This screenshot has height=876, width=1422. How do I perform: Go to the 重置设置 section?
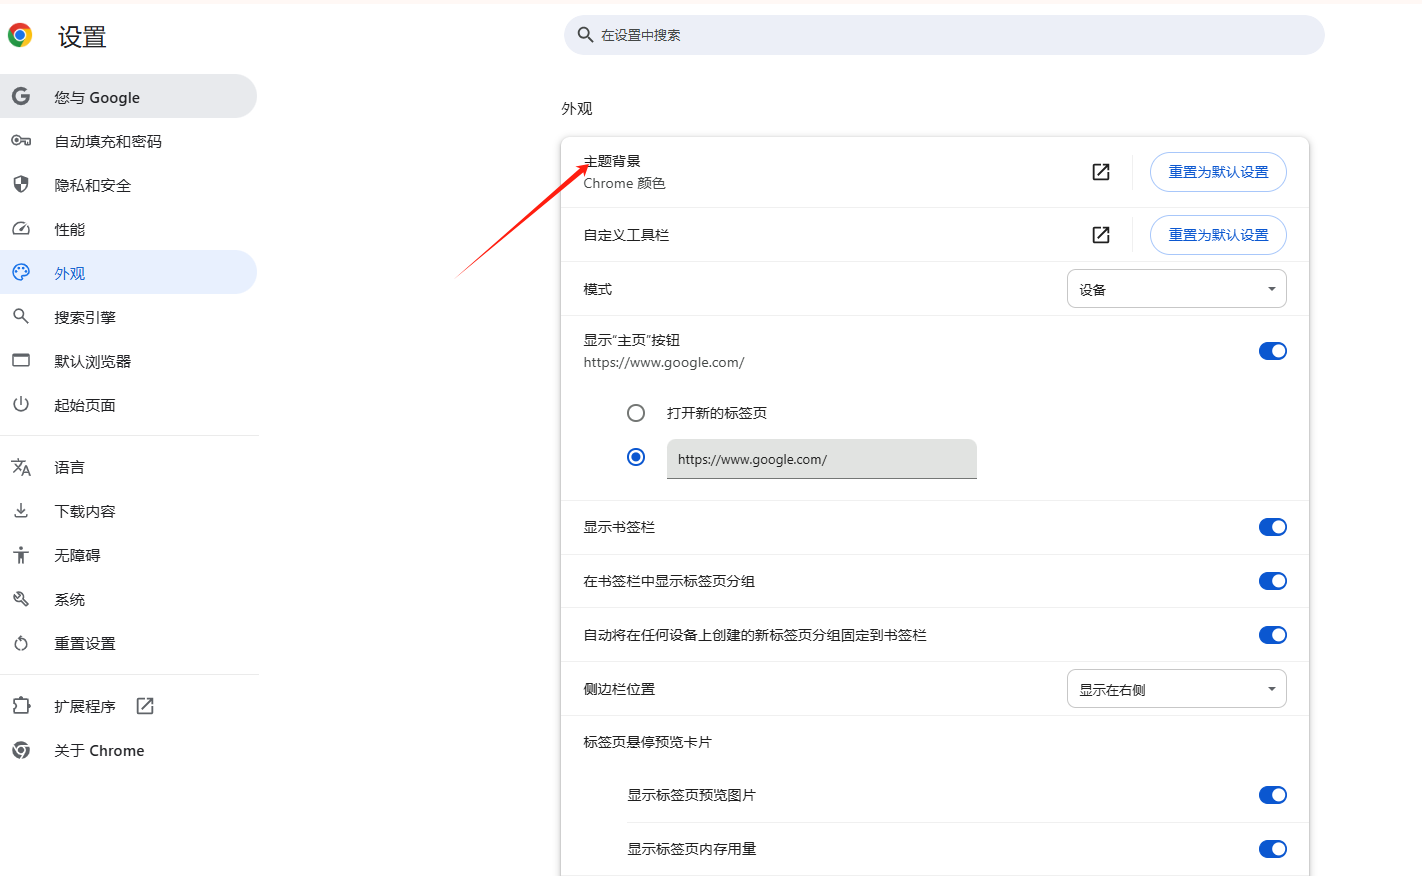(128, 643)
